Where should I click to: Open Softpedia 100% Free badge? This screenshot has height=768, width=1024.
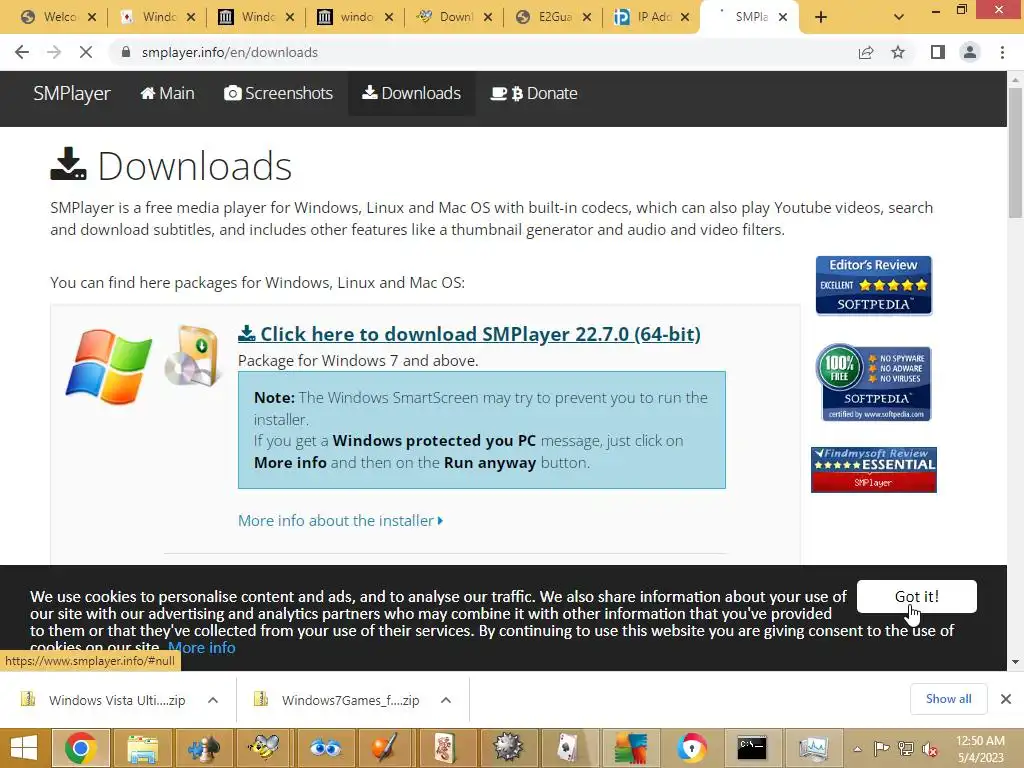874,383
